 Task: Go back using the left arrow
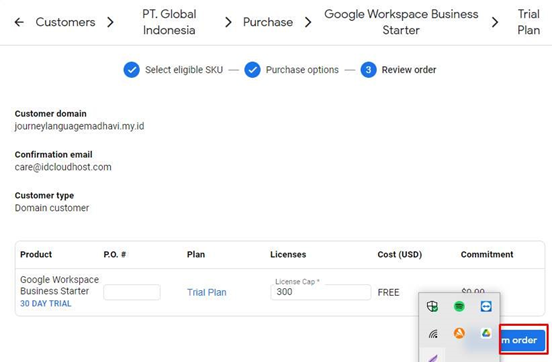click(x=19, y=22)
